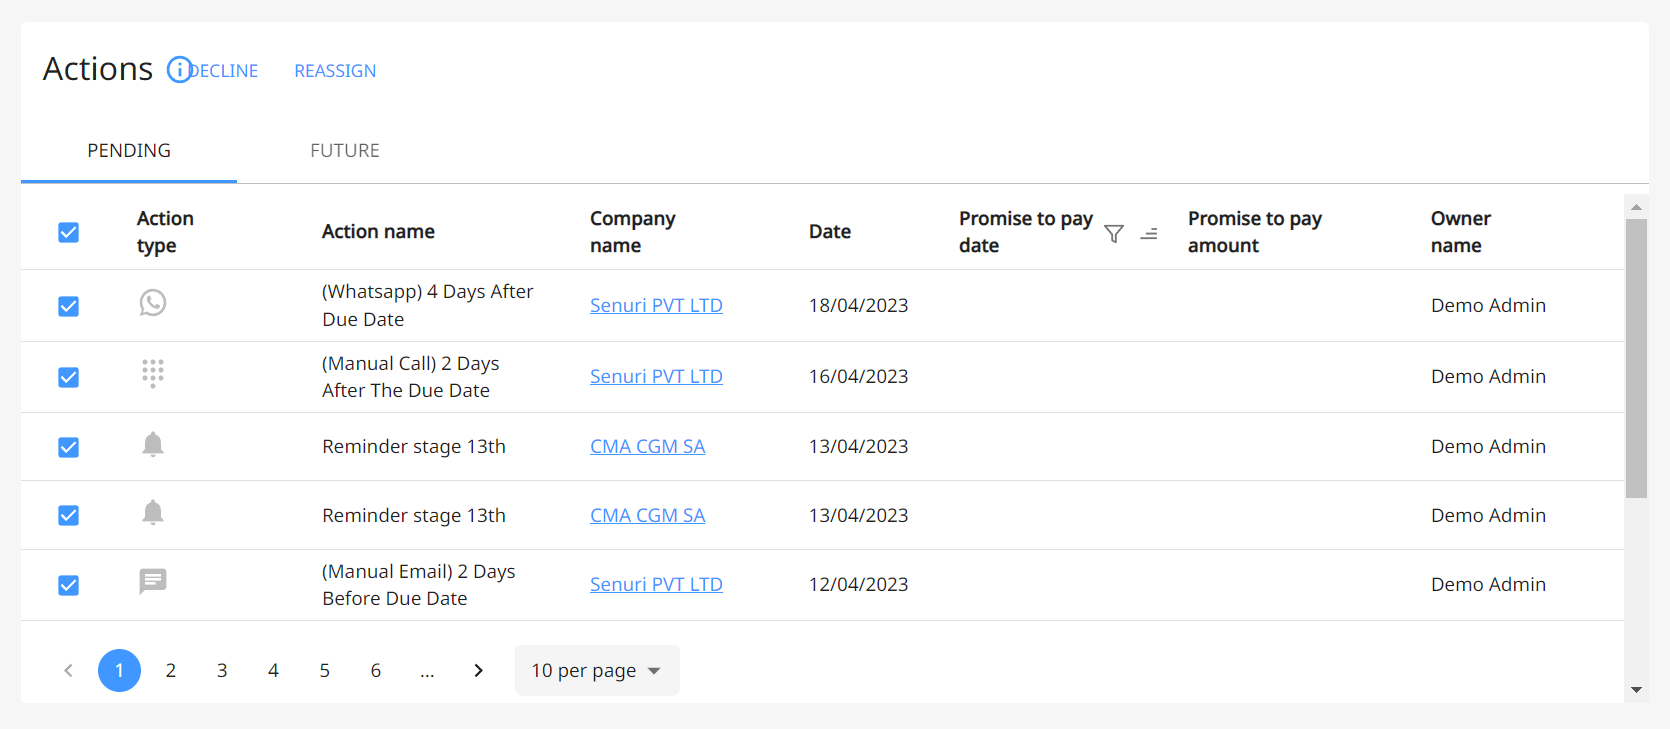Click the Whatsapp action type icon
The image size is (1670, 729).
pos(153,302)
